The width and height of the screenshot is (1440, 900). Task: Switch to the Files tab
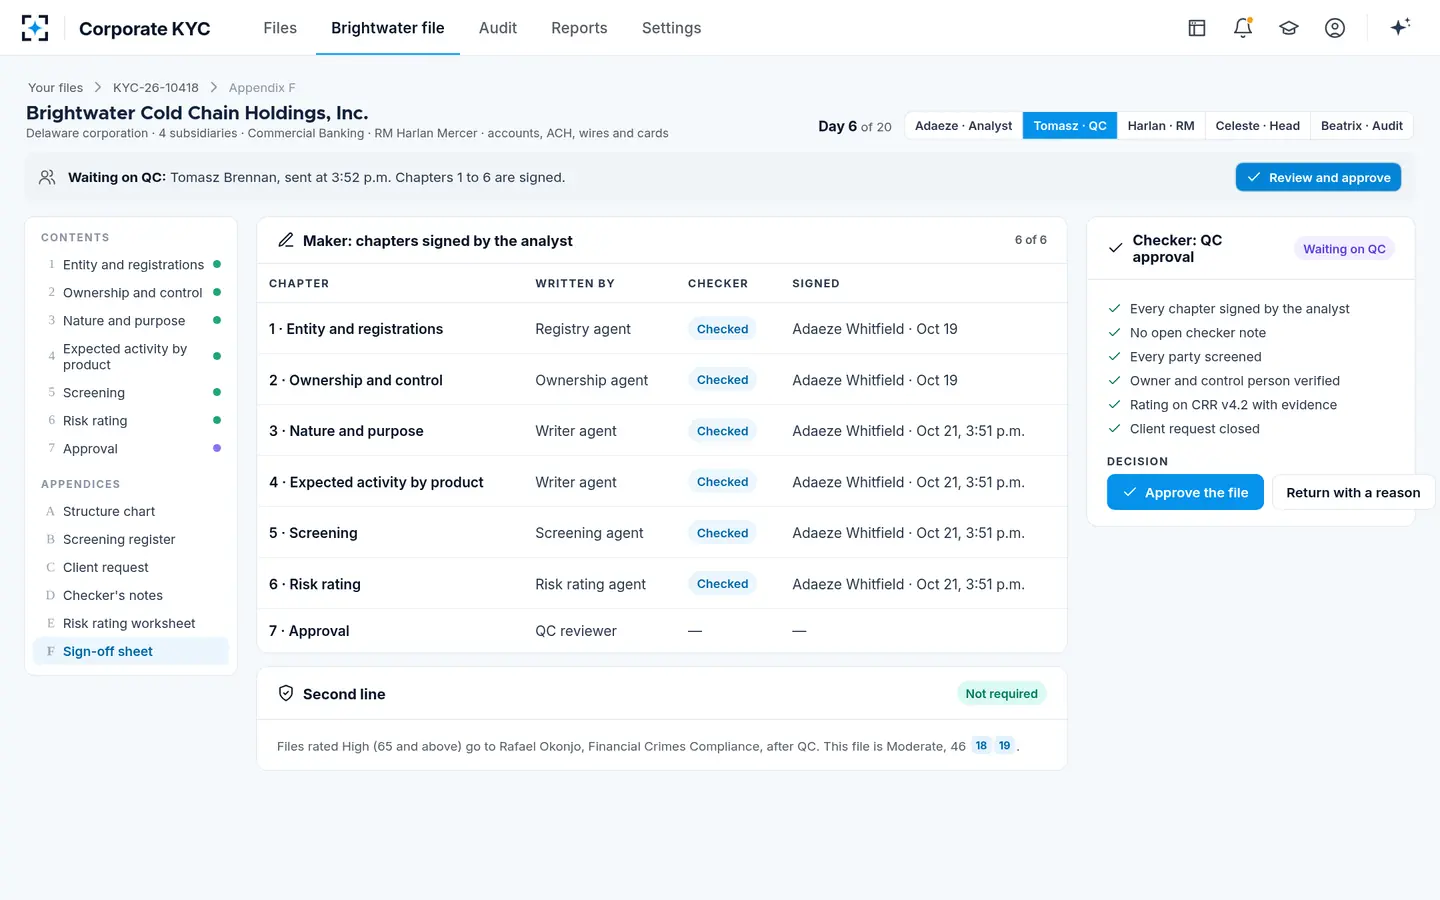click(x=280, y=28)
